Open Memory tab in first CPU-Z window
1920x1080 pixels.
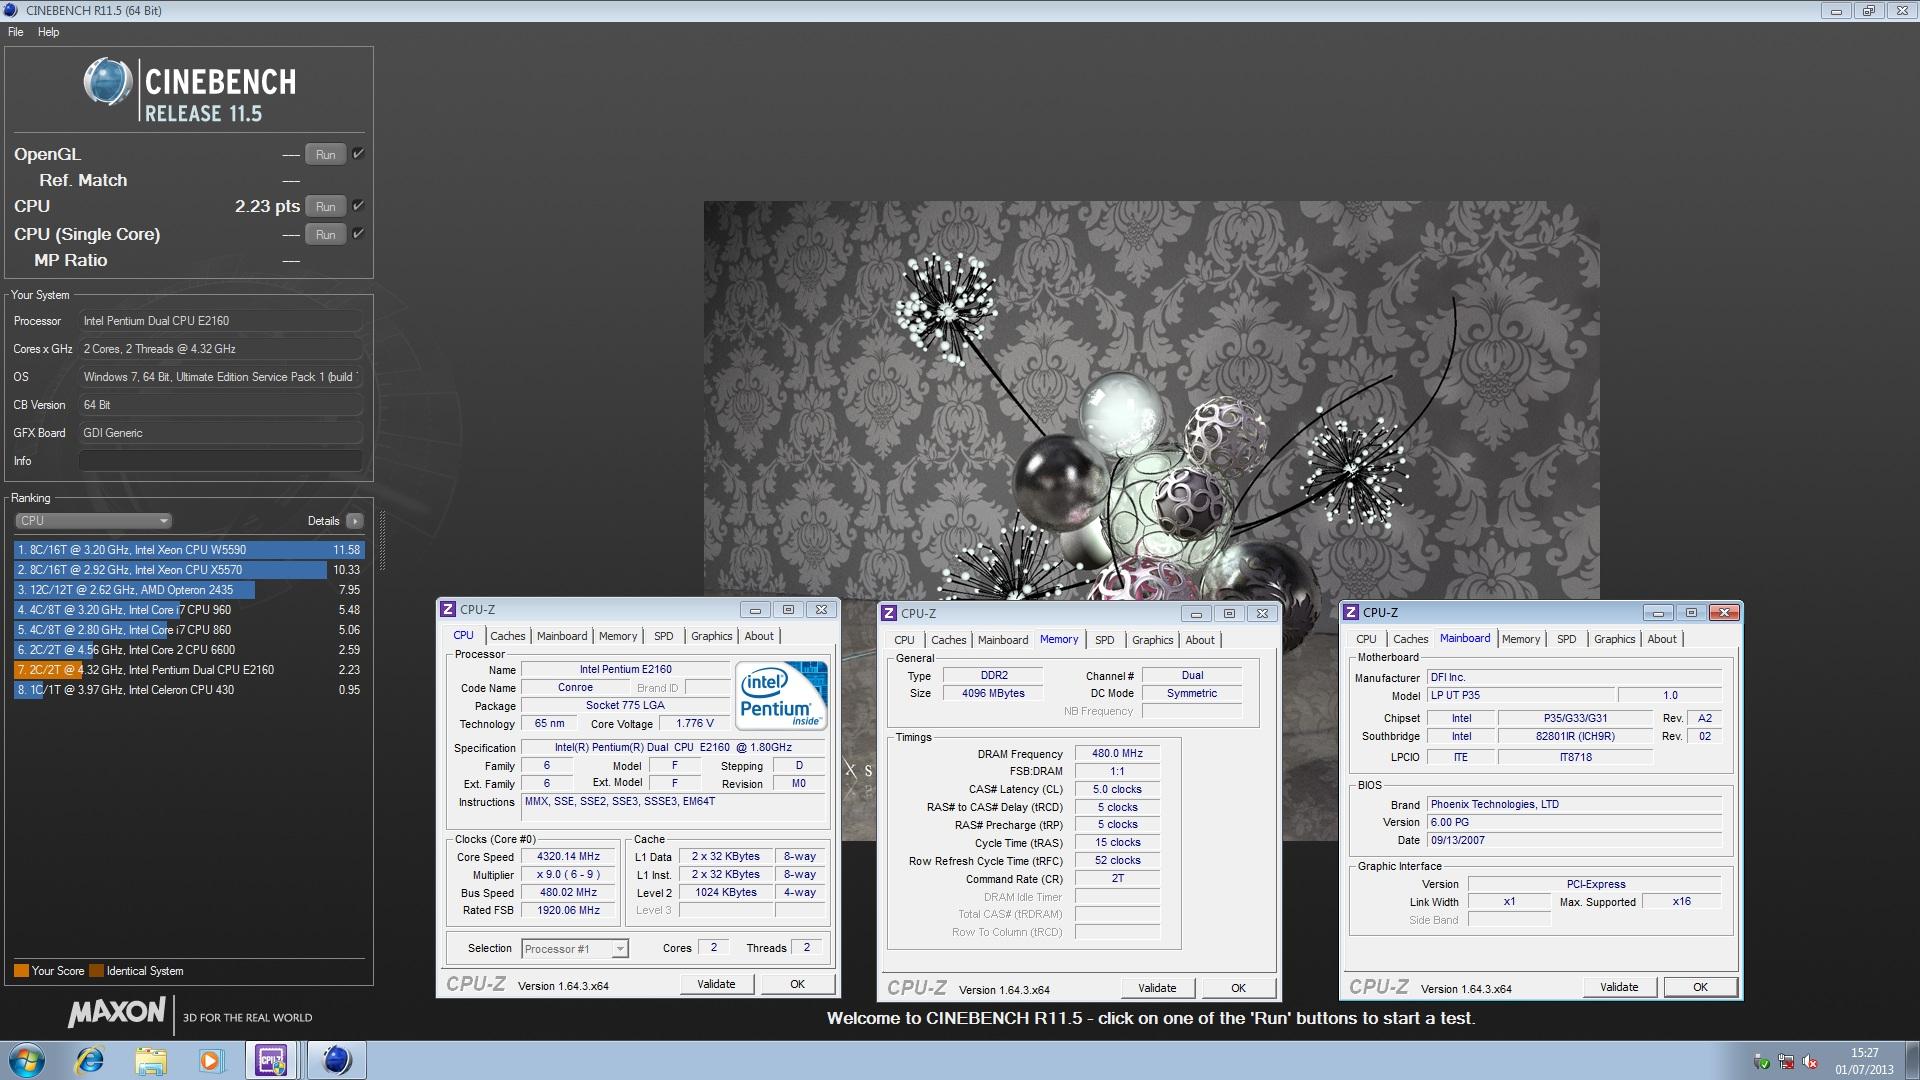pos(618,636)
